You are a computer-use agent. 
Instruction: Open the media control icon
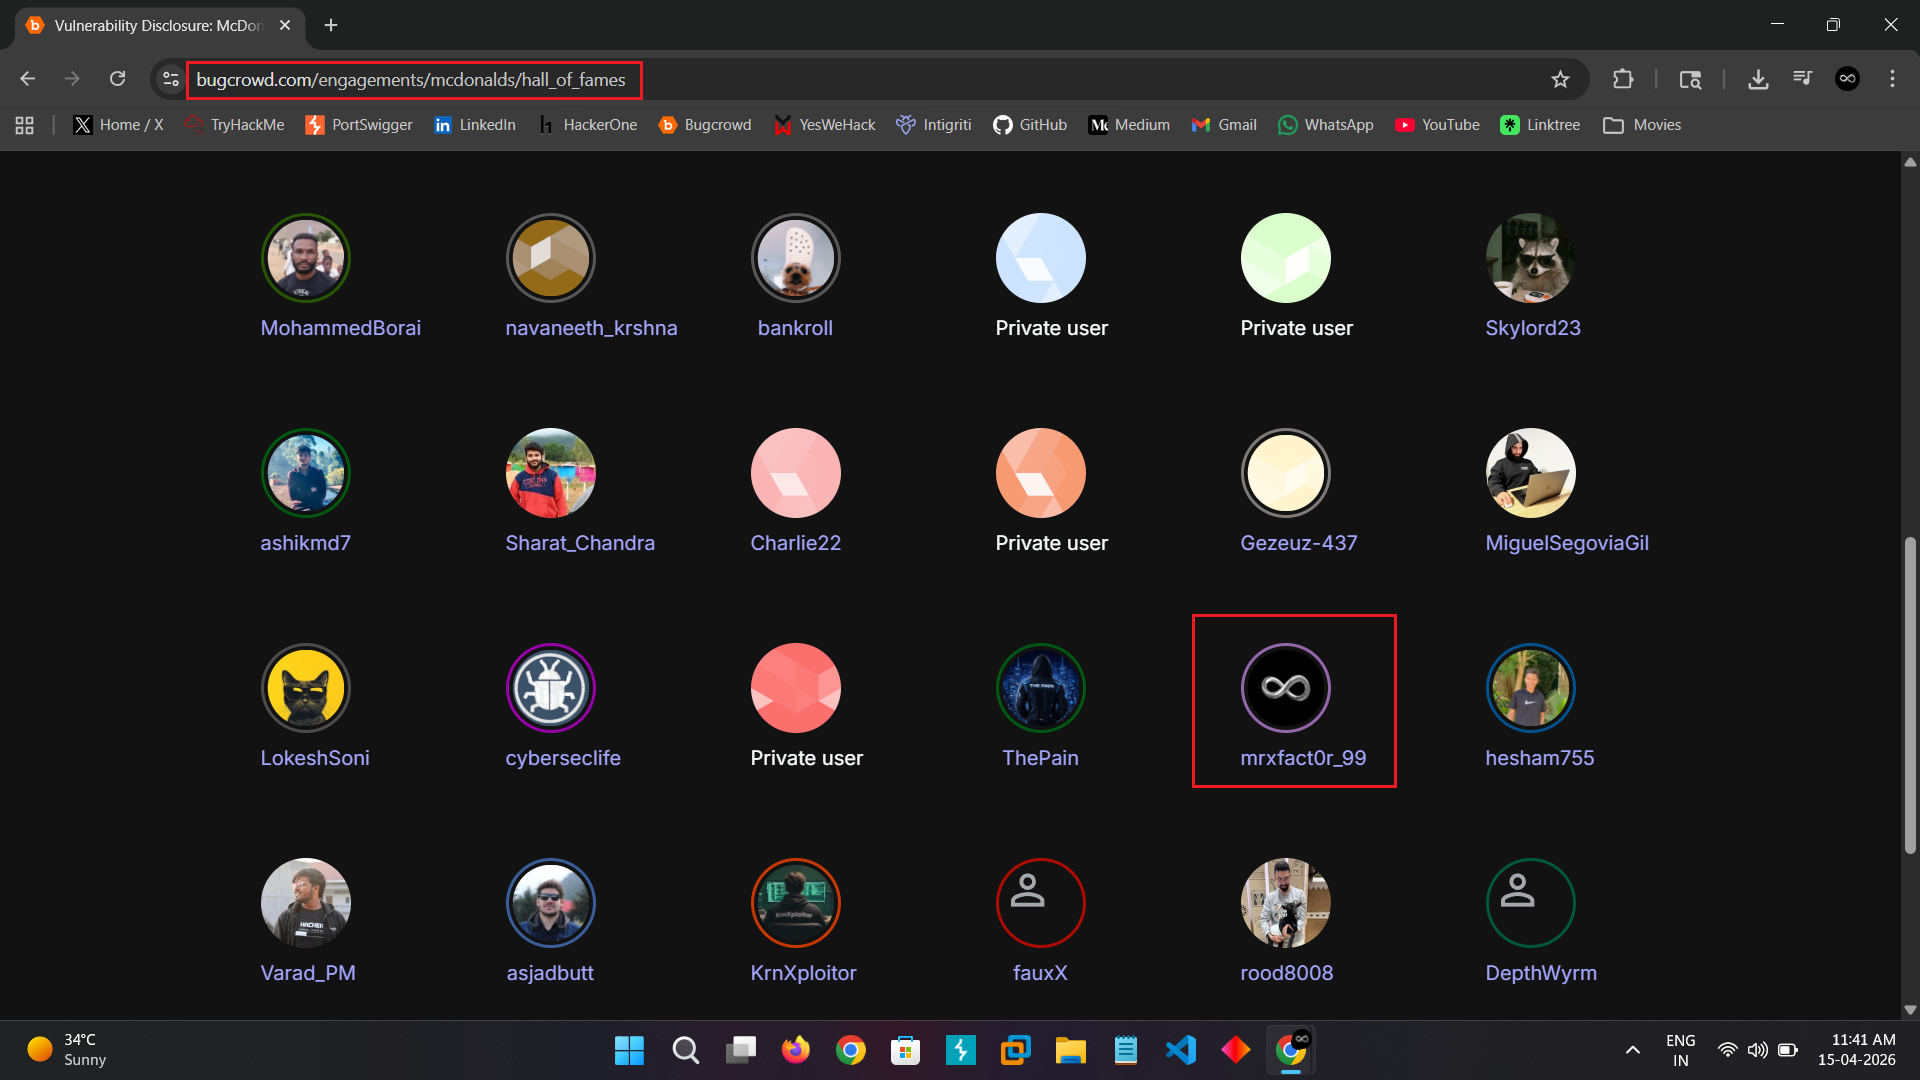click(1803, 79)
